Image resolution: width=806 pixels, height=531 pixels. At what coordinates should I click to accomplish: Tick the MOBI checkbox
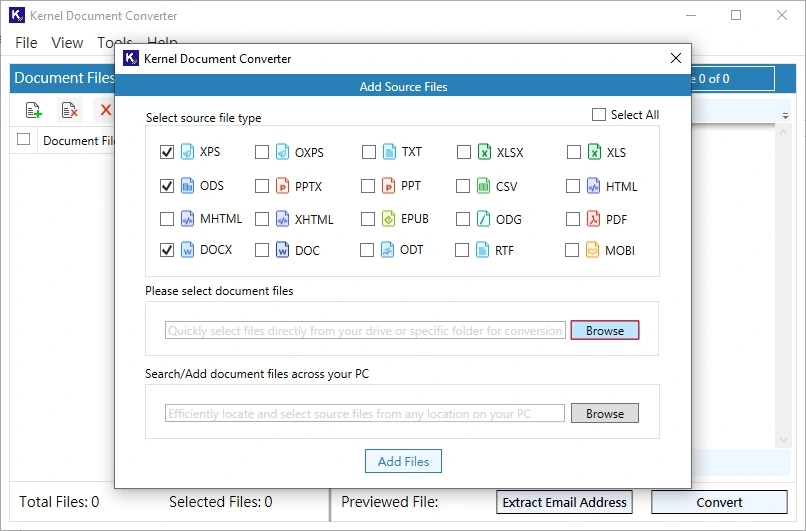coord(572,250)
